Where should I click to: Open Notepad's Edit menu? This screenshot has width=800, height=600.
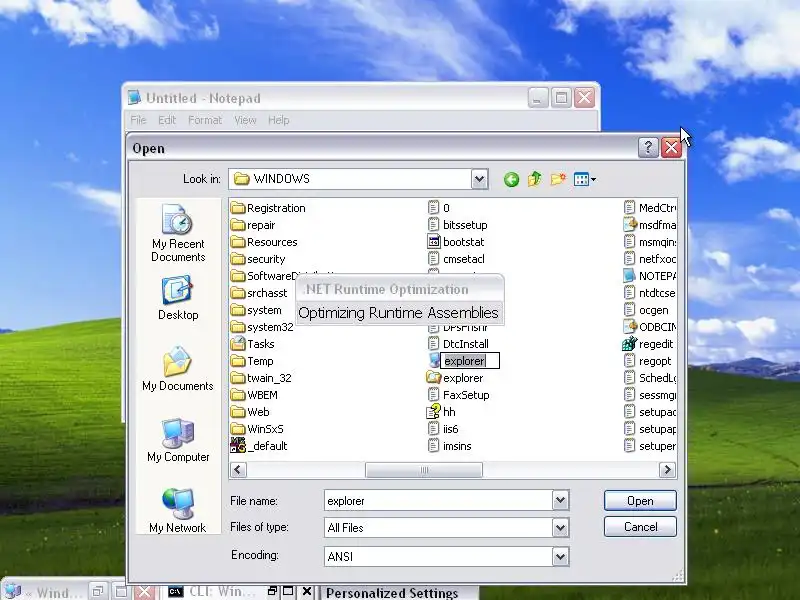[167, 120]
